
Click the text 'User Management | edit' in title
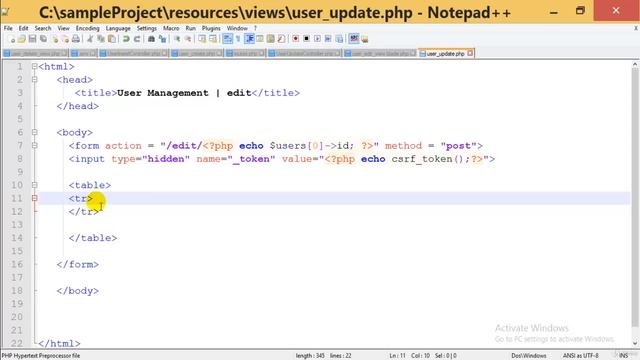184,93
